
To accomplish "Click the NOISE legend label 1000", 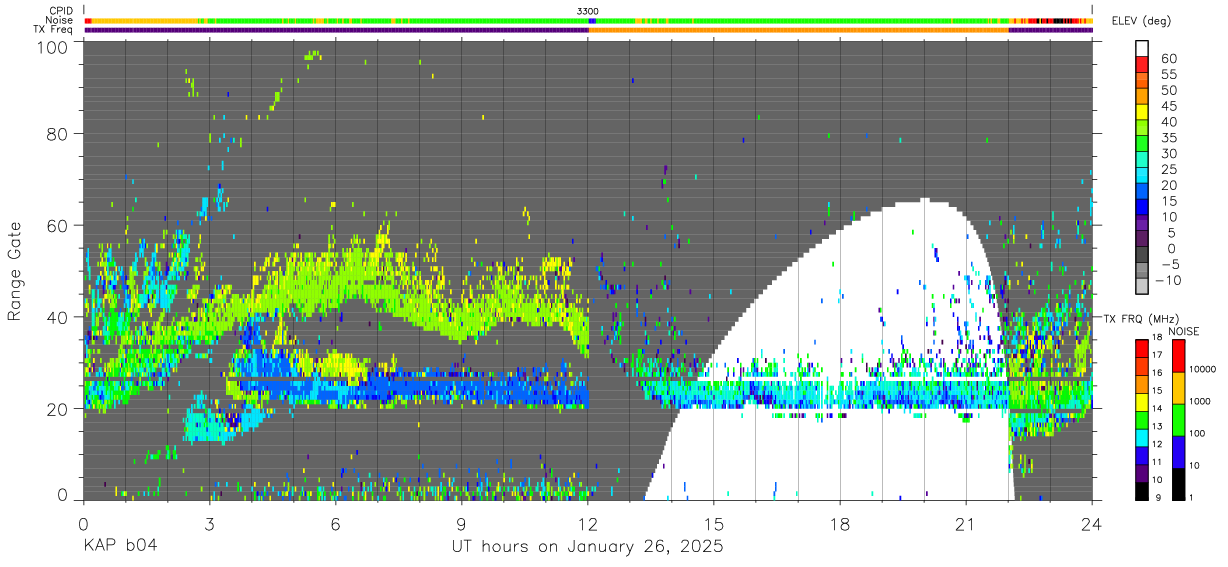I will pyautogui.click(x=1198, y=401).
